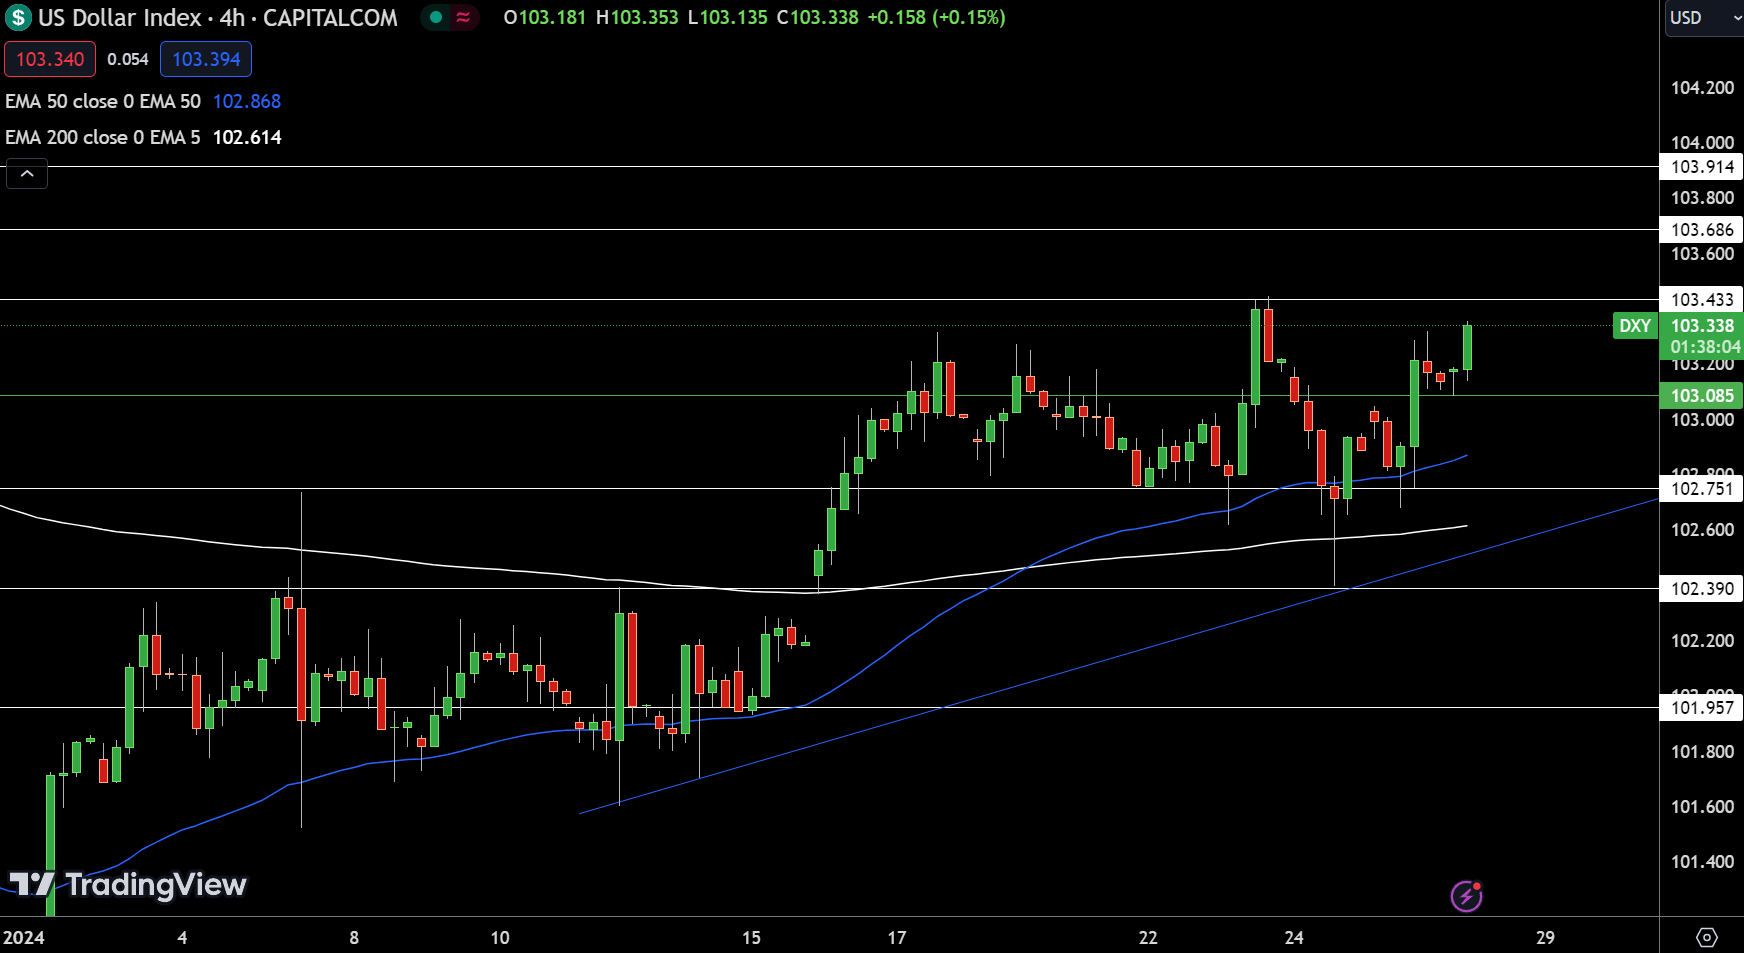1744x953 pixels.
Task: Select the EMA 50 close indicator legend
Action: [103, 101]
